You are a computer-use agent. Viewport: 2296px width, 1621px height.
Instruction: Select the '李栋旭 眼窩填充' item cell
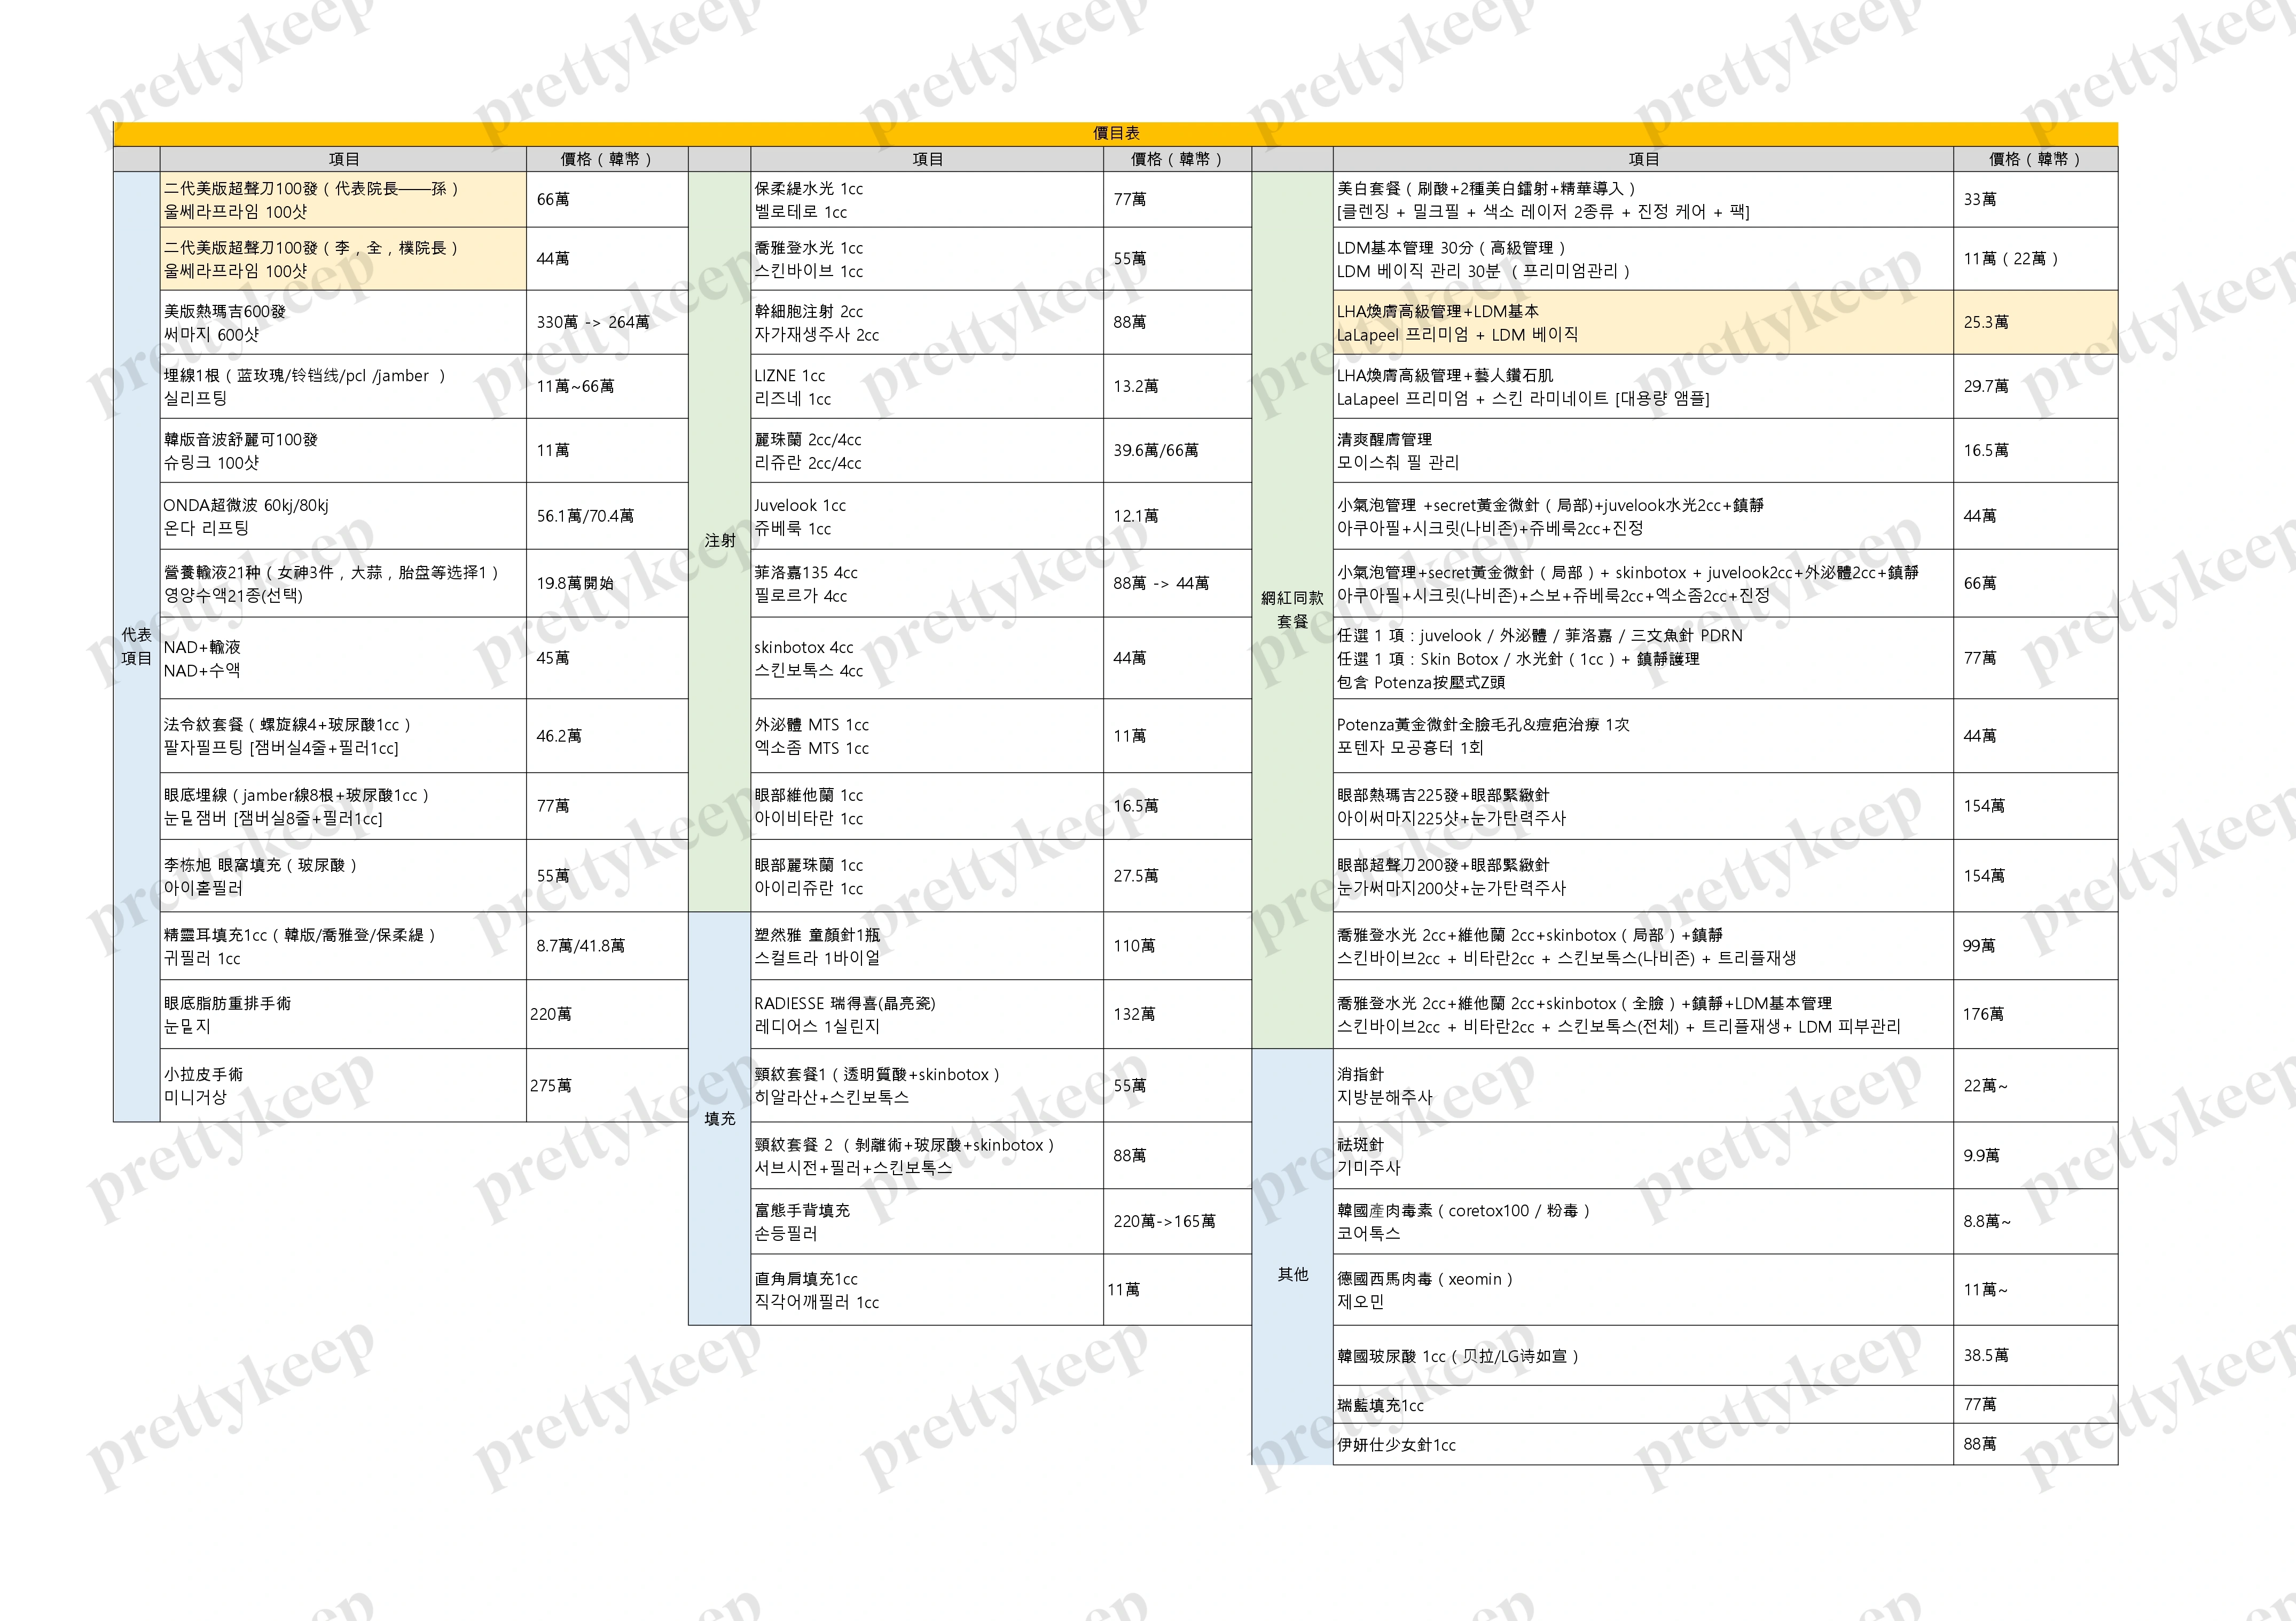343,876
